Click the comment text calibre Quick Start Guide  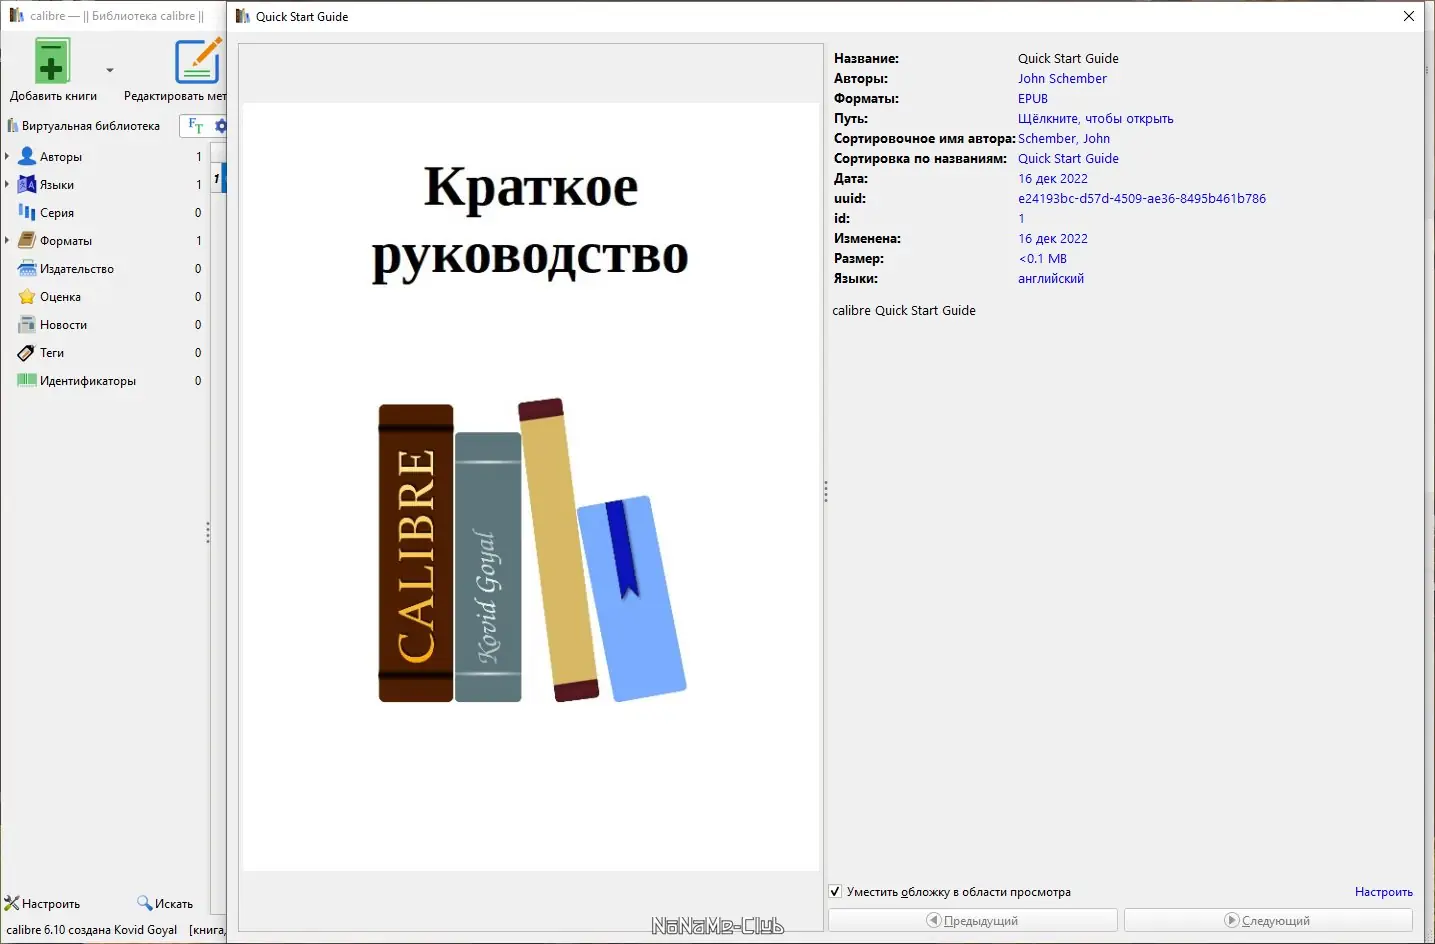click(x=904, y=310)
